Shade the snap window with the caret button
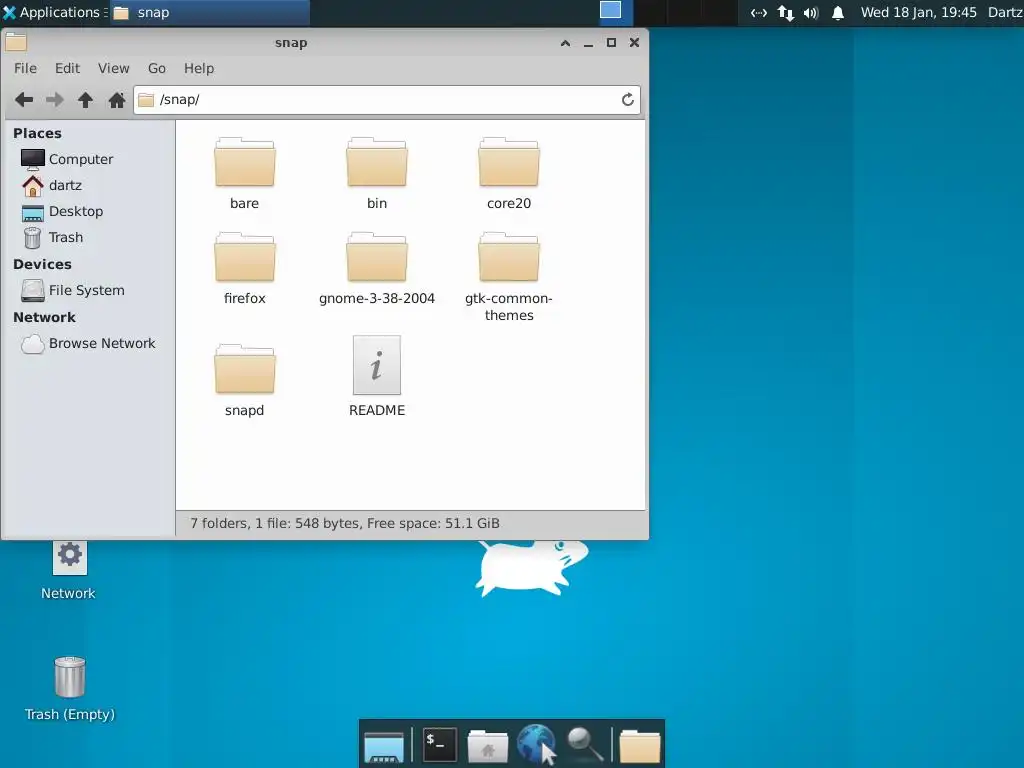Screen dimensions: 1024x768 click(566, 43)
